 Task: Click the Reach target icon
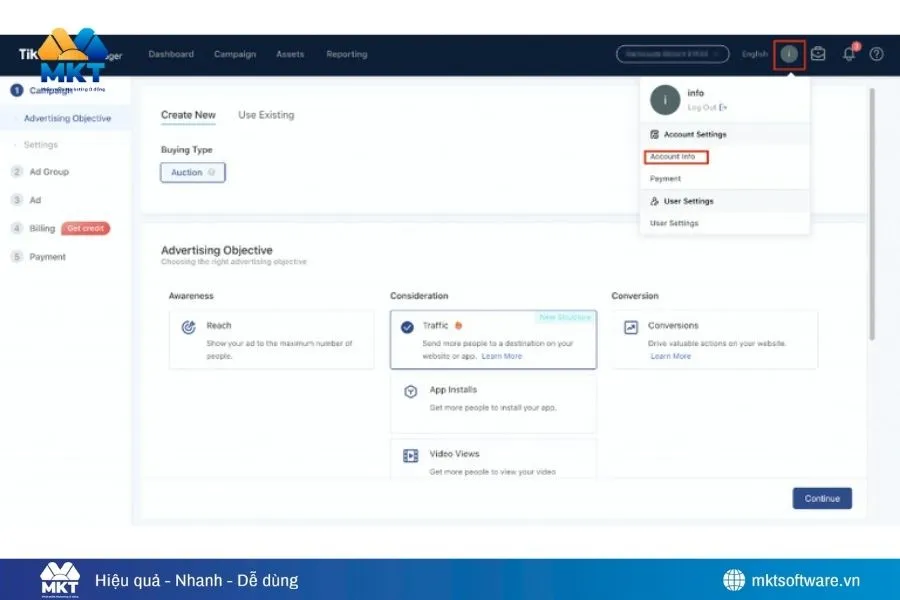[x=188, y=327]
